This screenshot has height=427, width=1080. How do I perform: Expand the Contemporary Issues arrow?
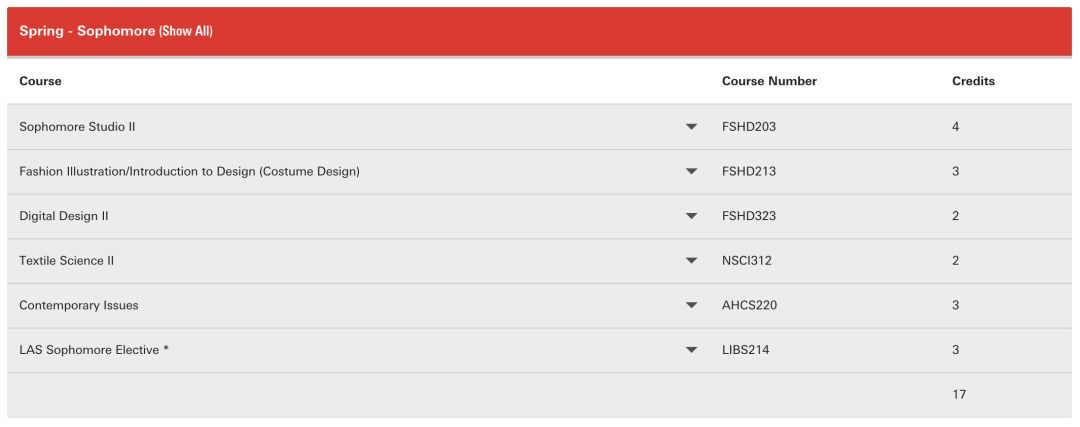click(691, 305)
